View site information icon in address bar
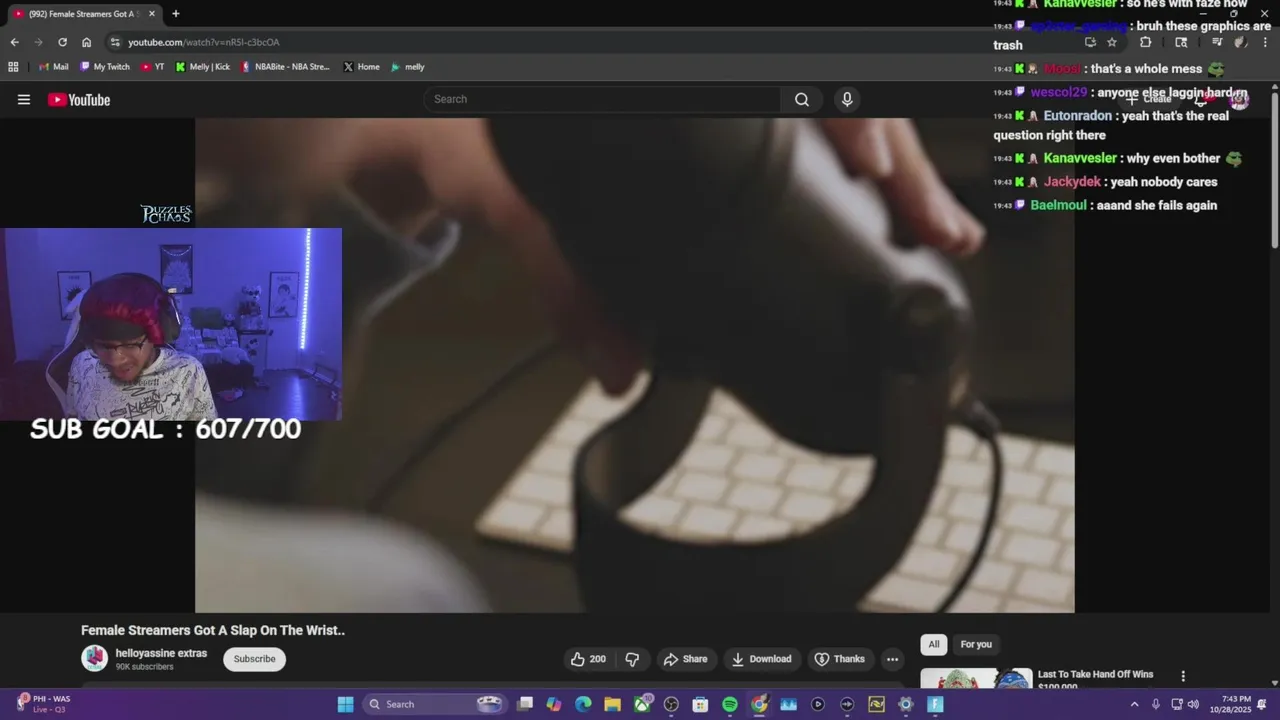The height and width of the screenshot is (720, 1280). (x=115, y=42)
